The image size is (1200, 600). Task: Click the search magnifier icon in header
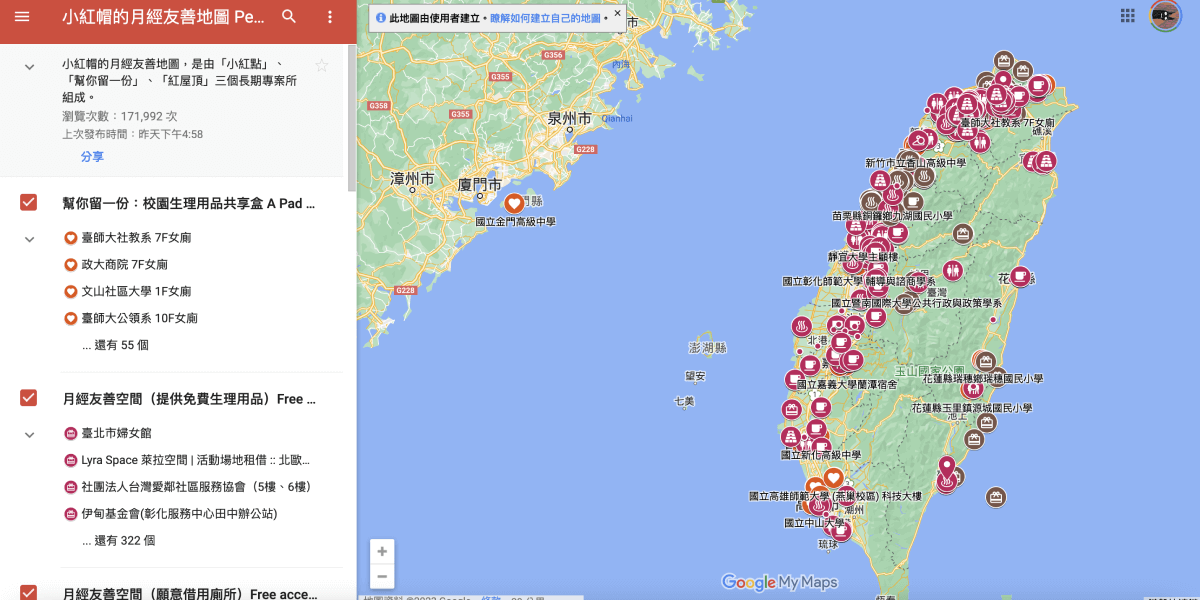(x=289, y=17)
